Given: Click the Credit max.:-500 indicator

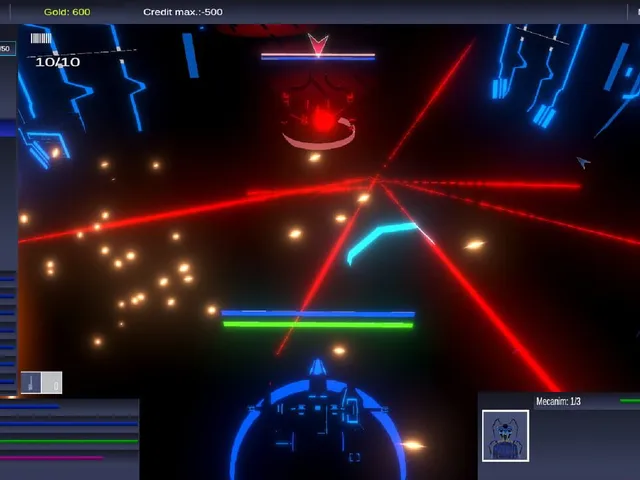Looking at the screenshot, I should click(183, 12).
